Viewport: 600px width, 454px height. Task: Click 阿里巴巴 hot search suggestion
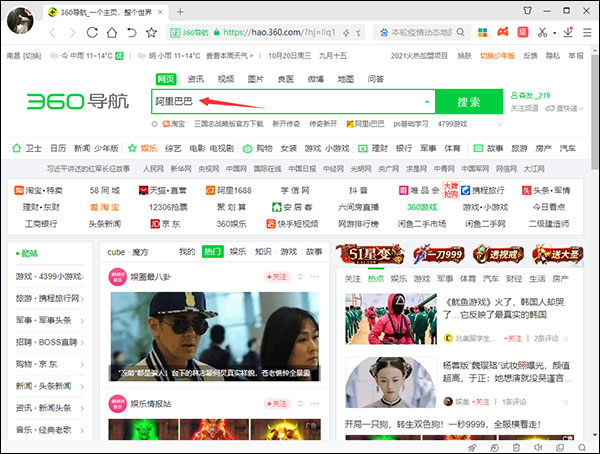click(365, 124)
